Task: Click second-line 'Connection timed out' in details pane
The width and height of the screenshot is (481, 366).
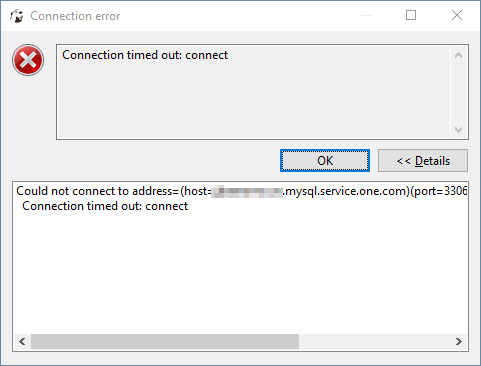Action: point(105,206)
